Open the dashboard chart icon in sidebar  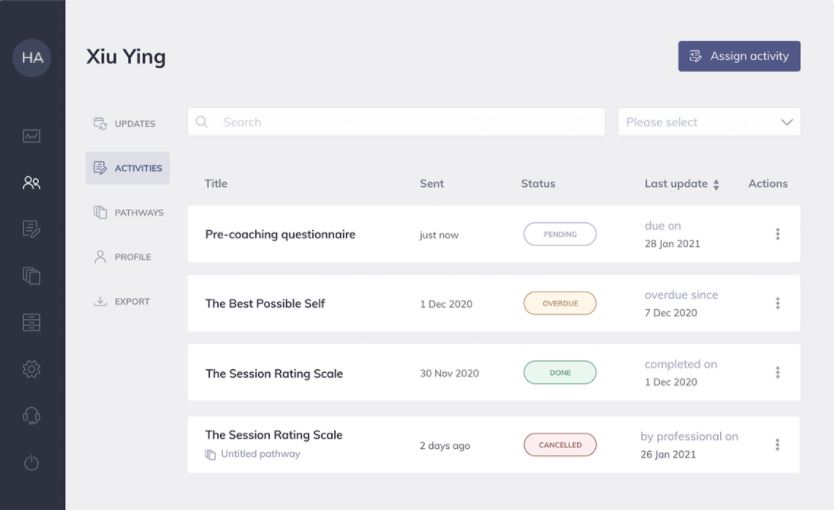[x=32, y=136]
